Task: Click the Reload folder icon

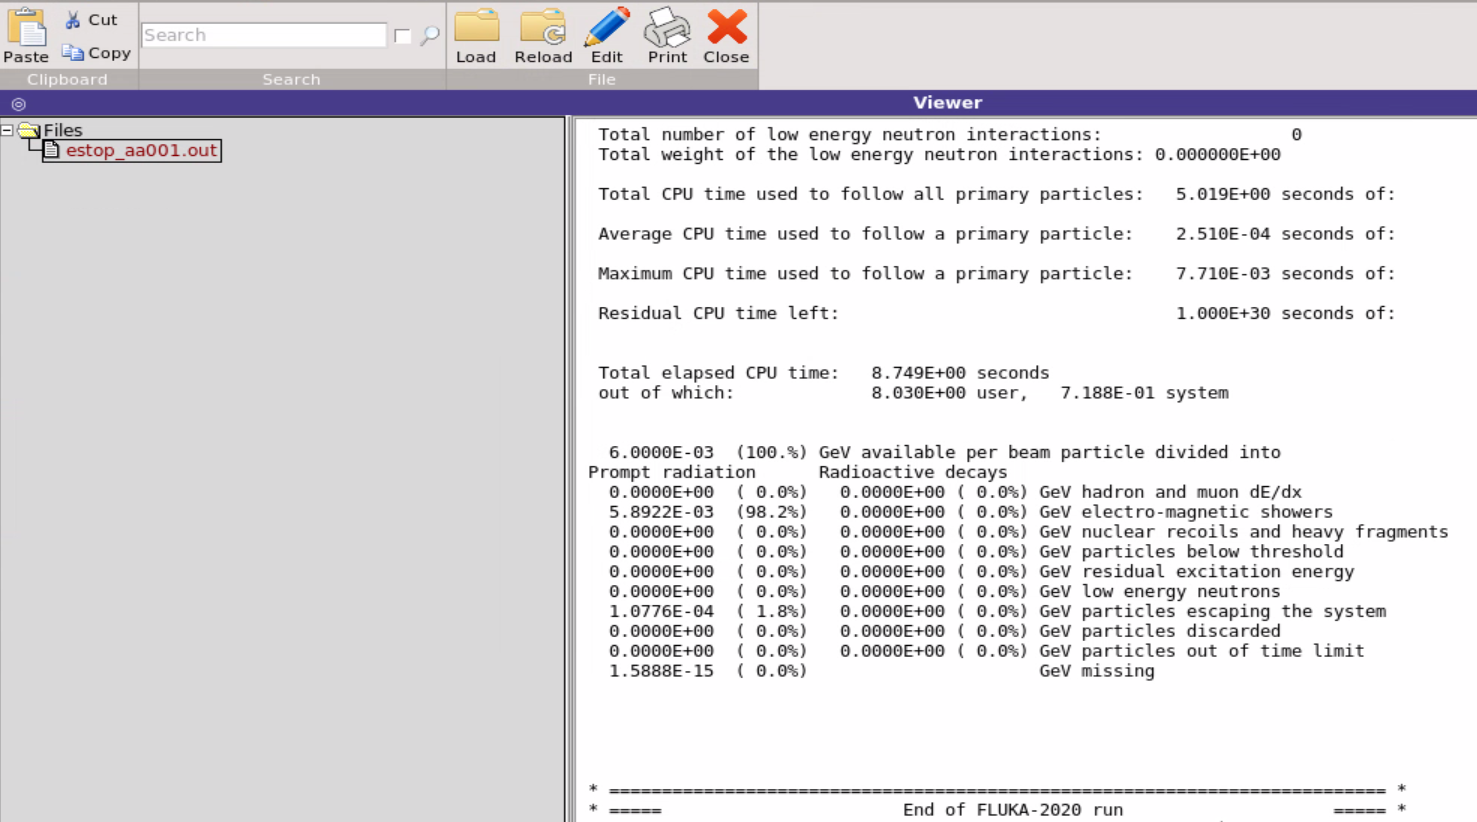Action: [x=543, y=27]
